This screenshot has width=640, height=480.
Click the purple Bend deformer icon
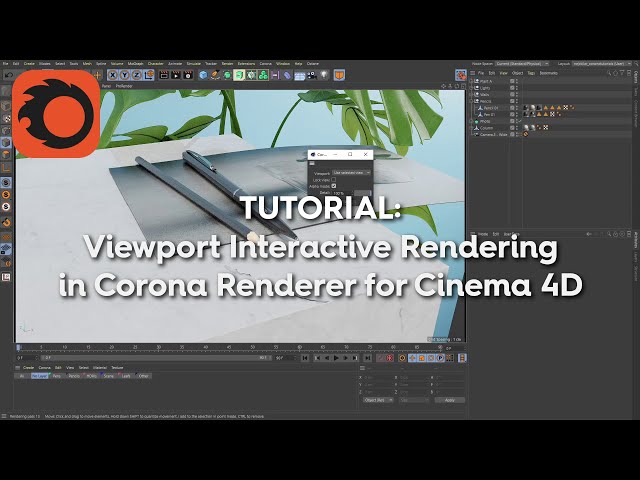click(287, 75)
